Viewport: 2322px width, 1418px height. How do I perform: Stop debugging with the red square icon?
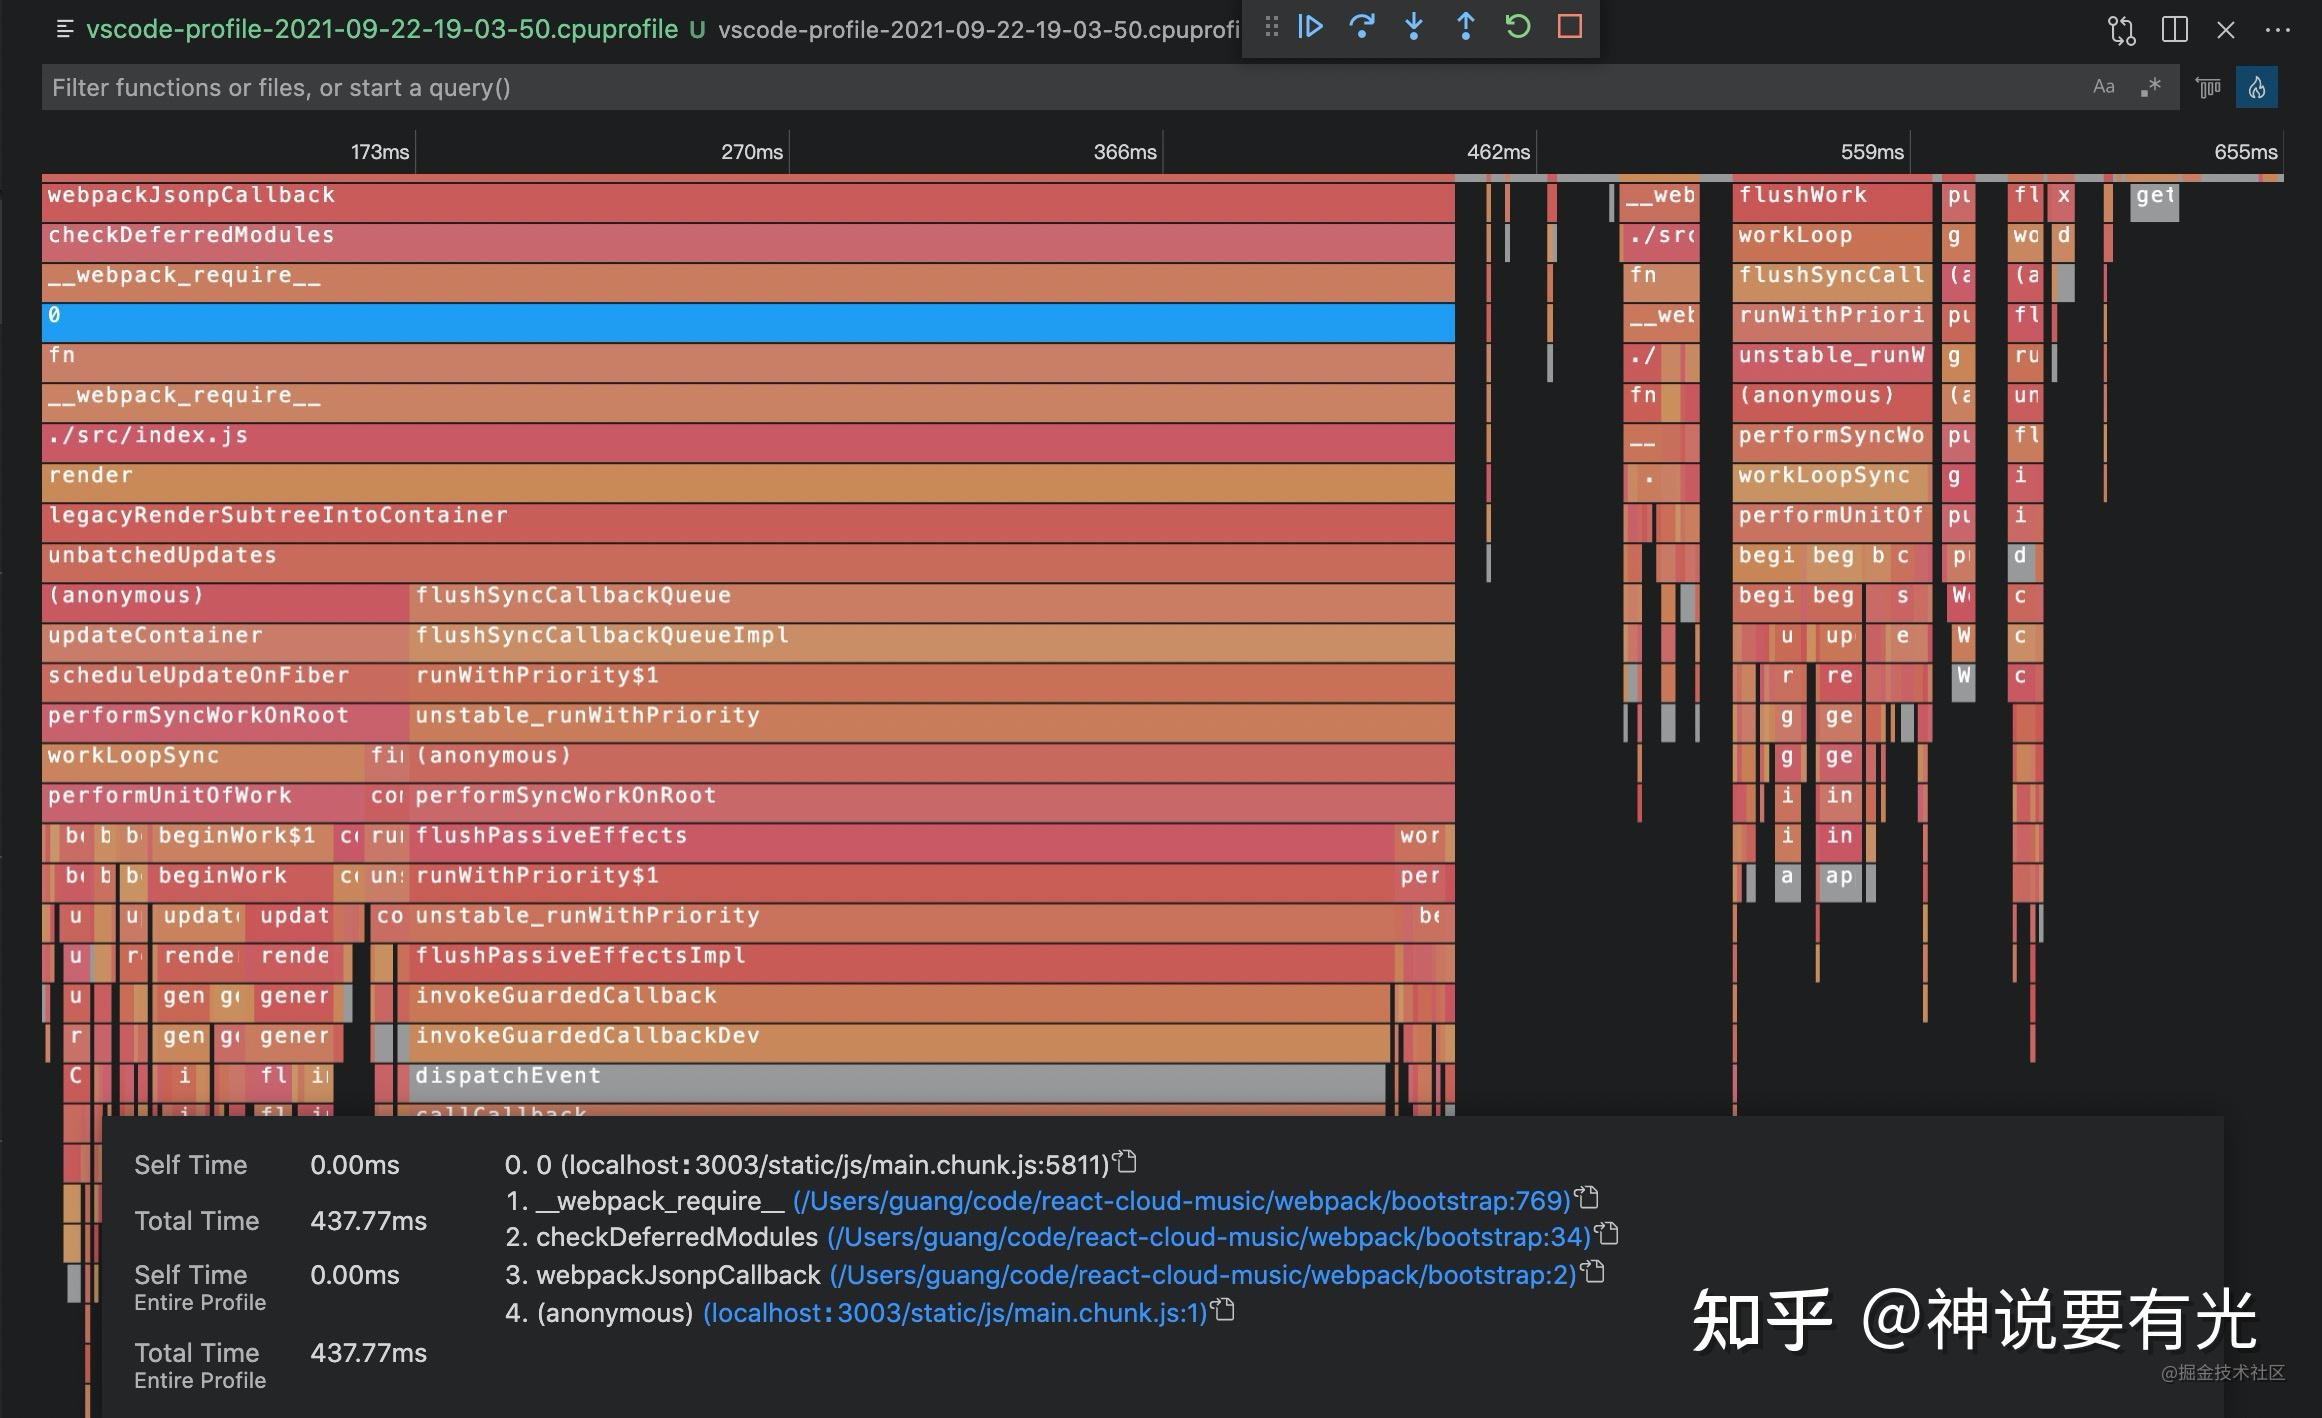coord(1571,27)
